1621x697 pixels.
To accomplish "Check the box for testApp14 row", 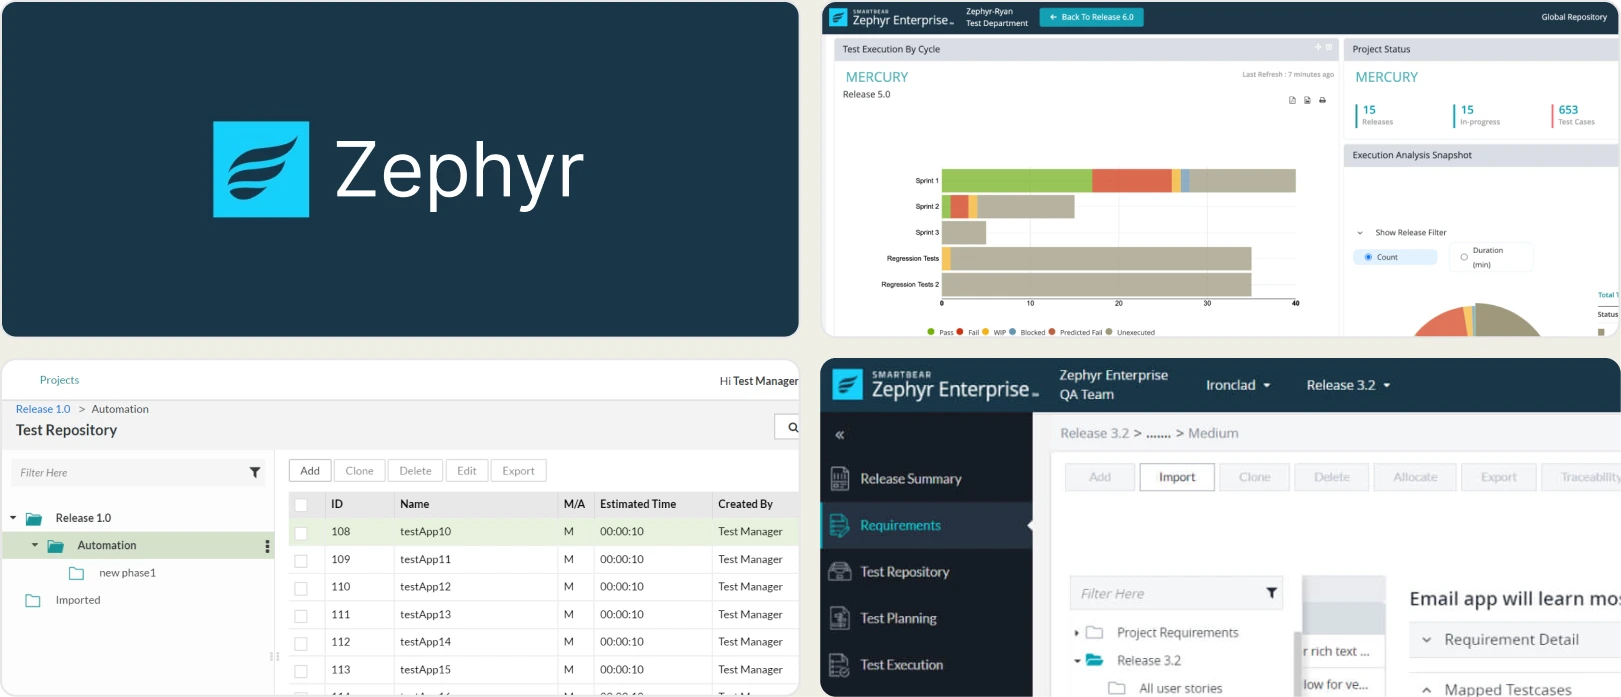I will [x=301, y=643].
